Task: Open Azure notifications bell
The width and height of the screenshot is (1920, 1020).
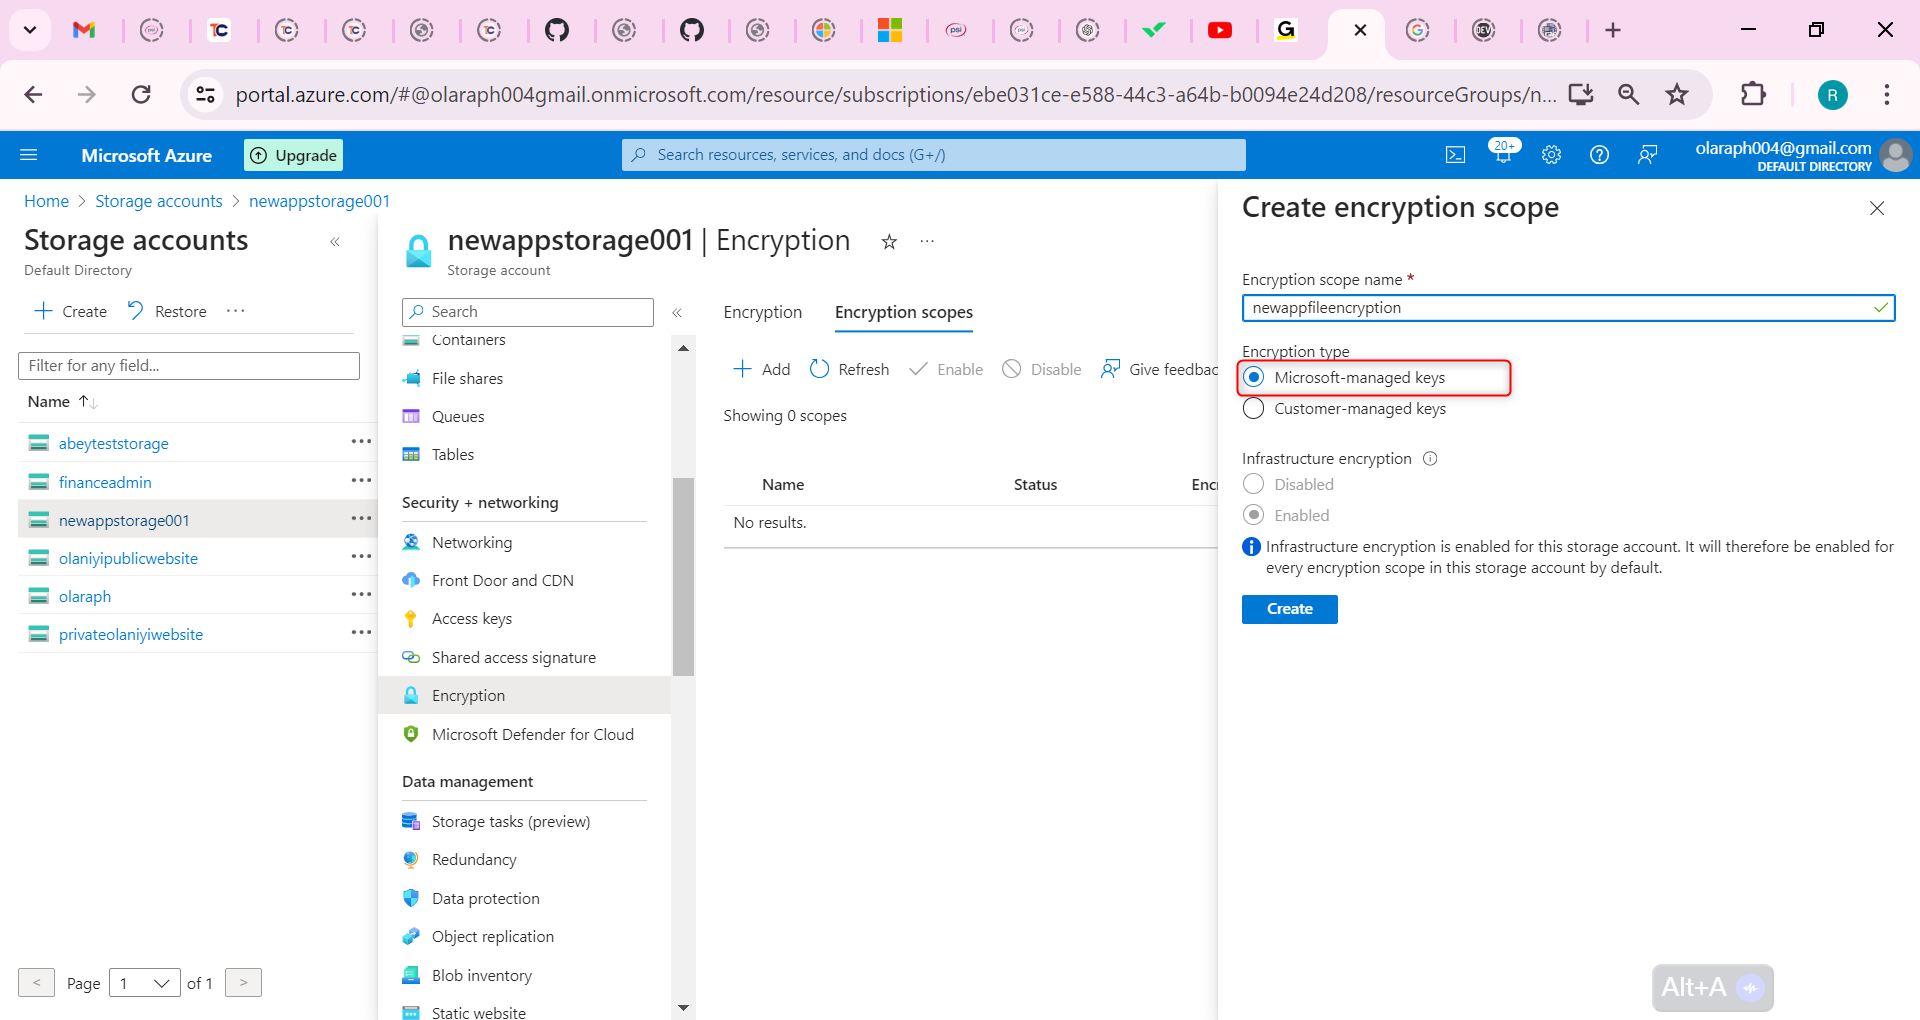Action: pyautogui.click(x=1503, y=154)
